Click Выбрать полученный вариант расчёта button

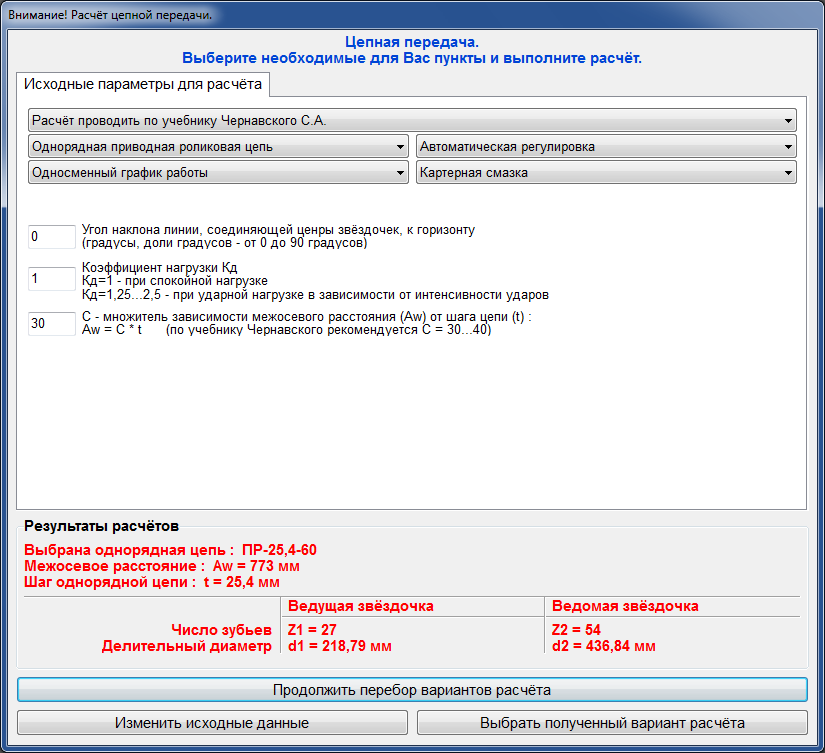click(612, 723)
